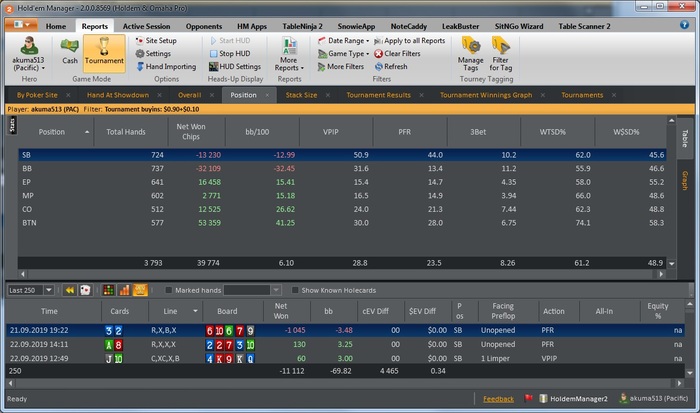The height and width of the screenshot is (413, 700).
Task: Select the CO position row
Action: coord(342,209)
